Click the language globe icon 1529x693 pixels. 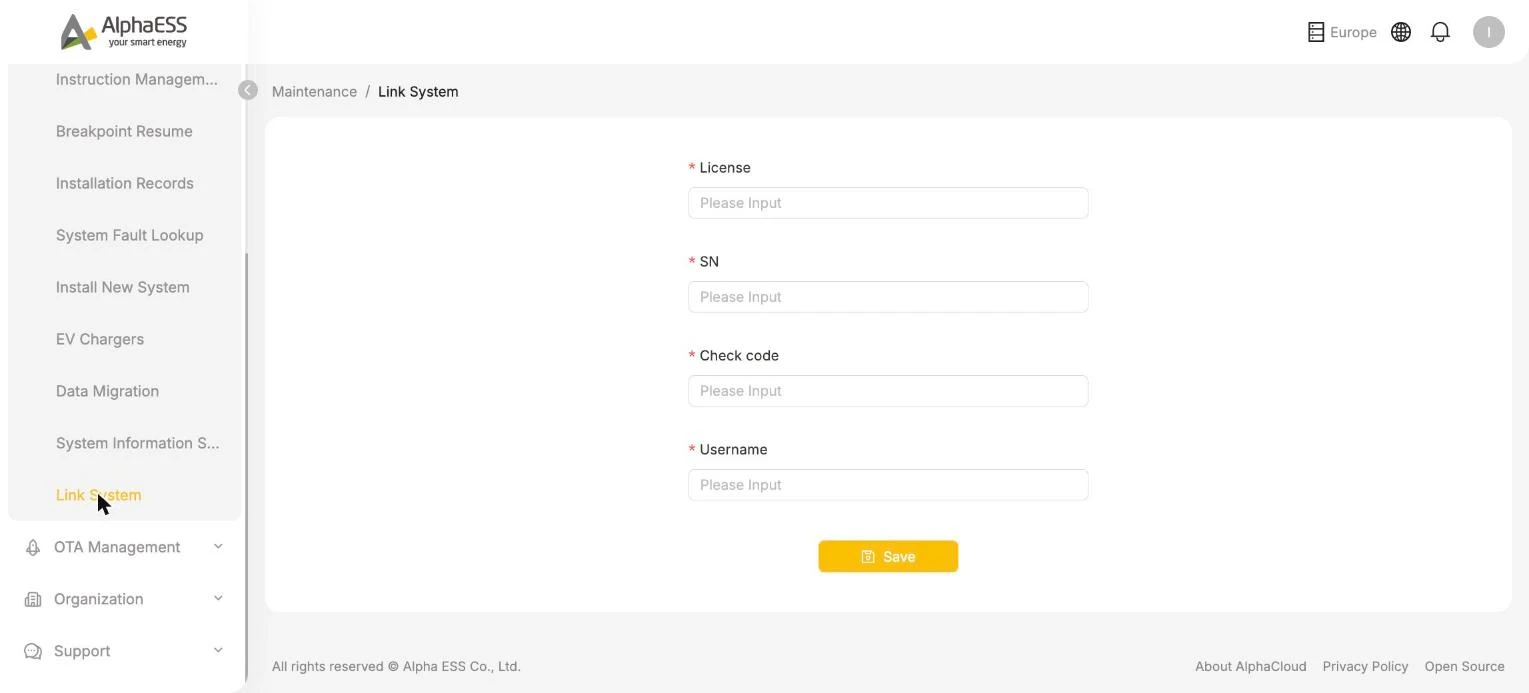1401,32
